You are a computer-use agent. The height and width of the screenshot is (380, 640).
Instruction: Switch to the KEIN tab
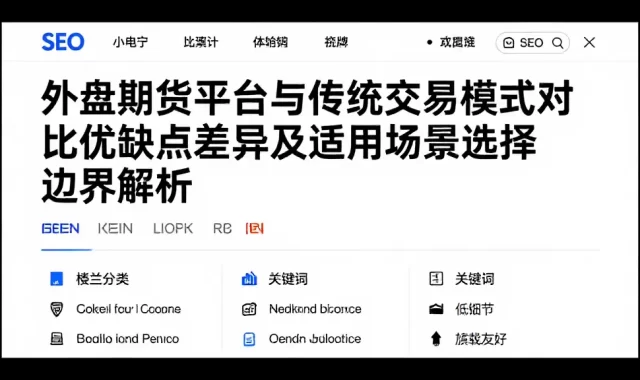(x=115, y=229)
